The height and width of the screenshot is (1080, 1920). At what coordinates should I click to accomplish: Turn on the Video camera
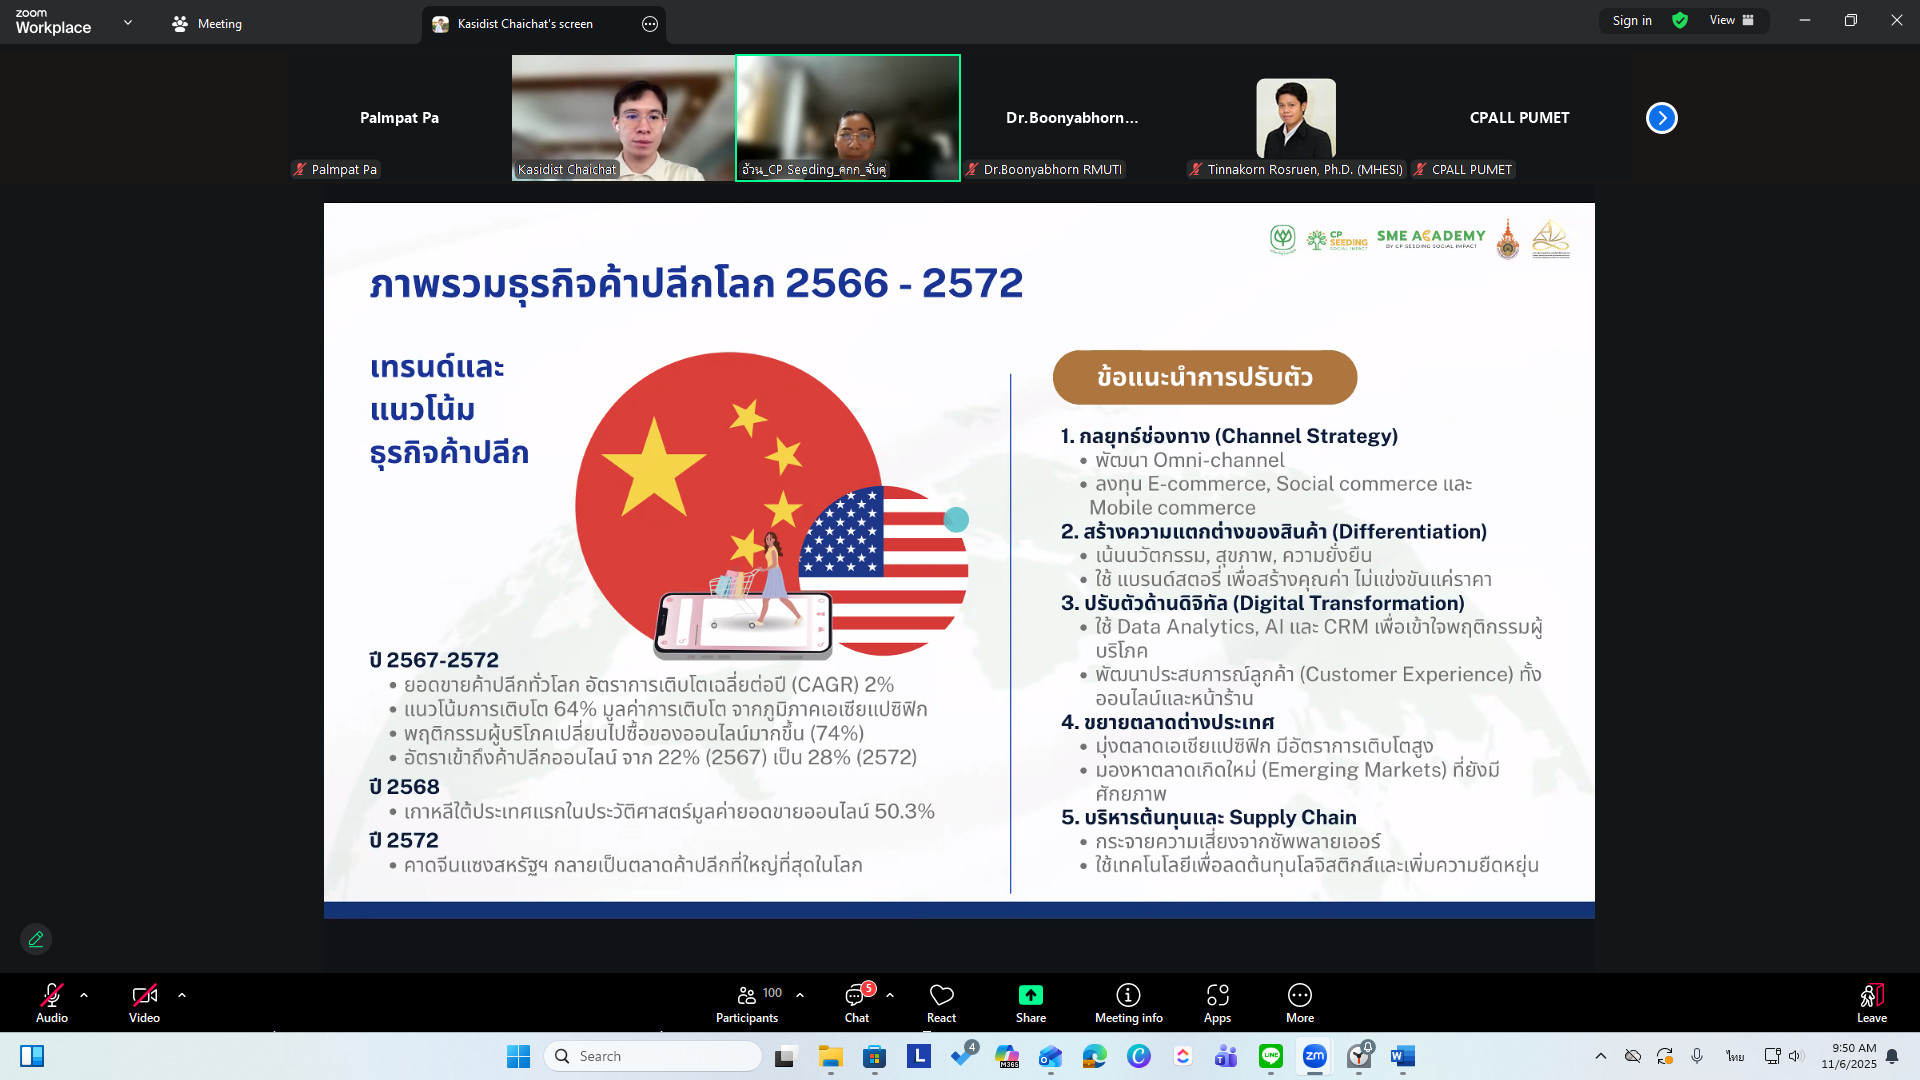pos(144,996)
